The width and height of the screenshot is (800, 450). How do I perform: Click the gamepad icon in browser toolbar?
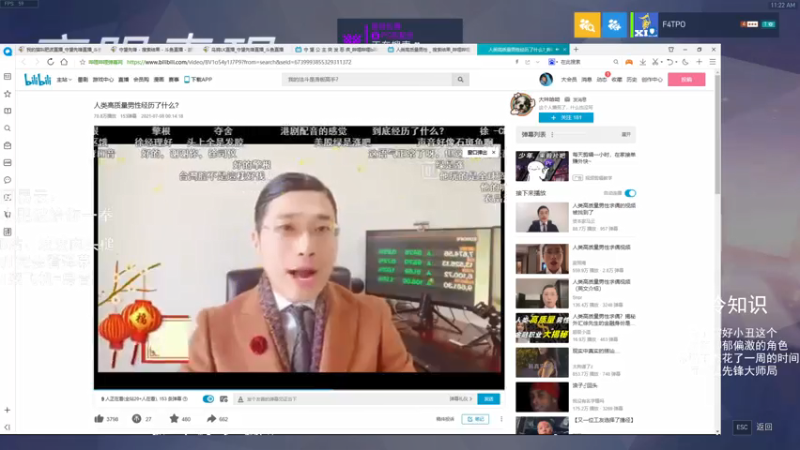pos(629,62)
